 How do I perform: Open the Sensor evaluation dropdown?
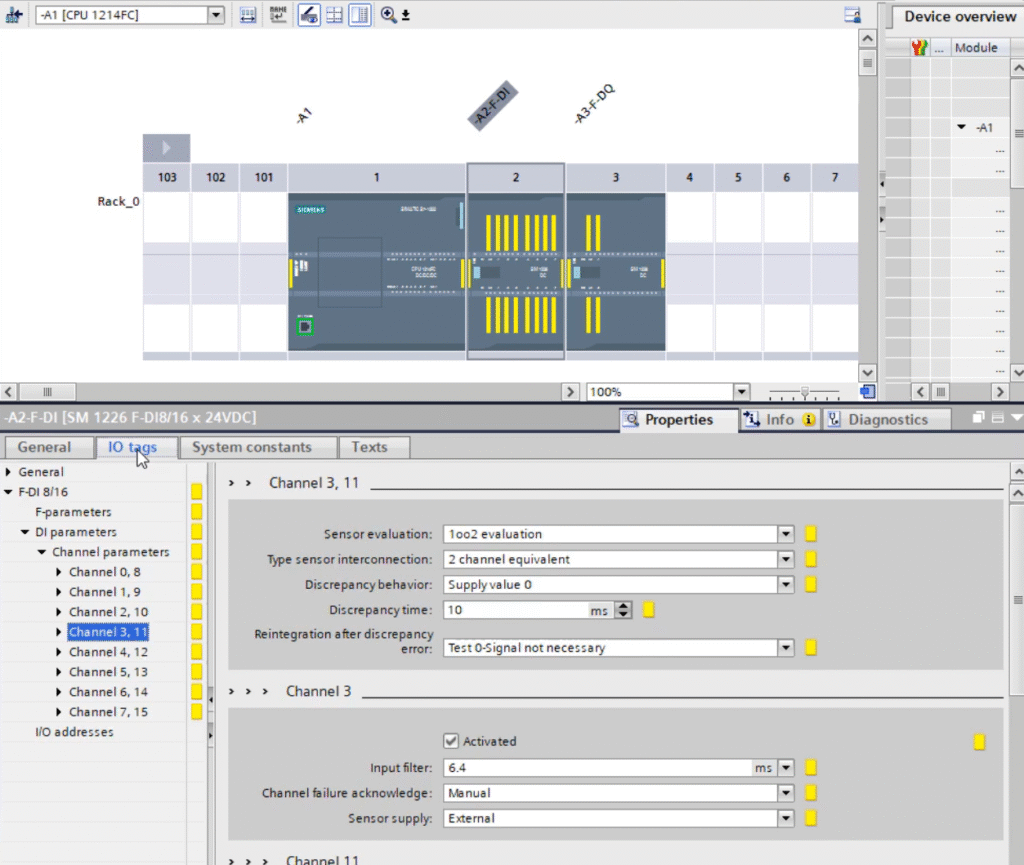pyautogui.click(x=786, y=534)
